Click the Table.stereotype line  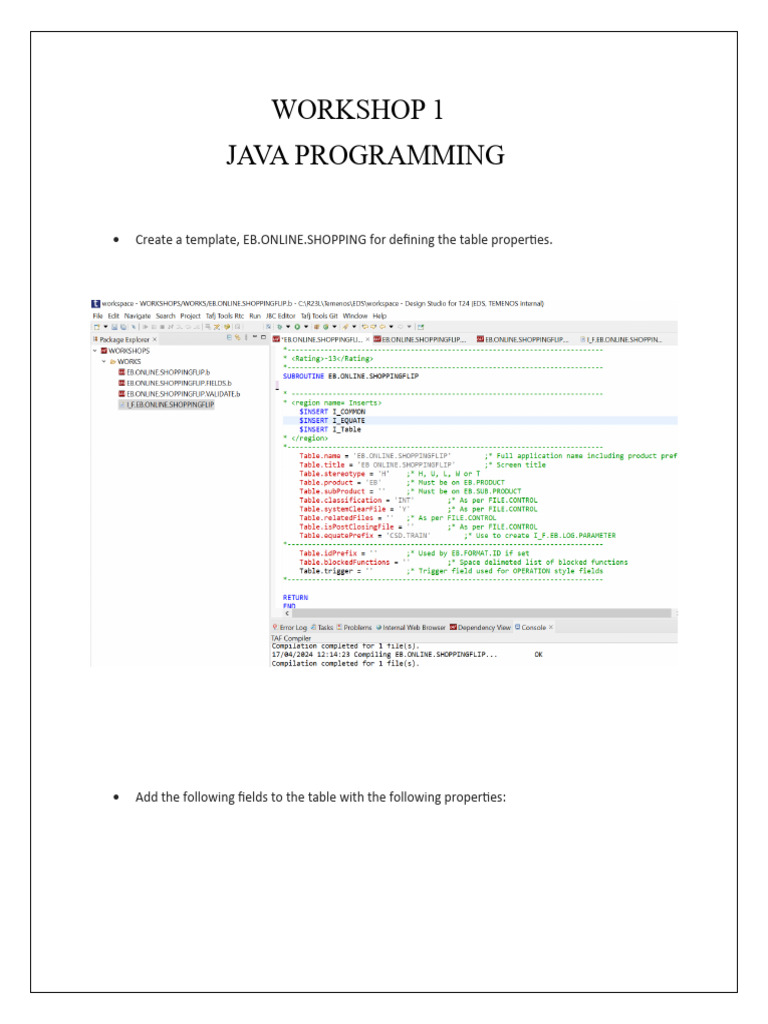click(x=390, y=473)
